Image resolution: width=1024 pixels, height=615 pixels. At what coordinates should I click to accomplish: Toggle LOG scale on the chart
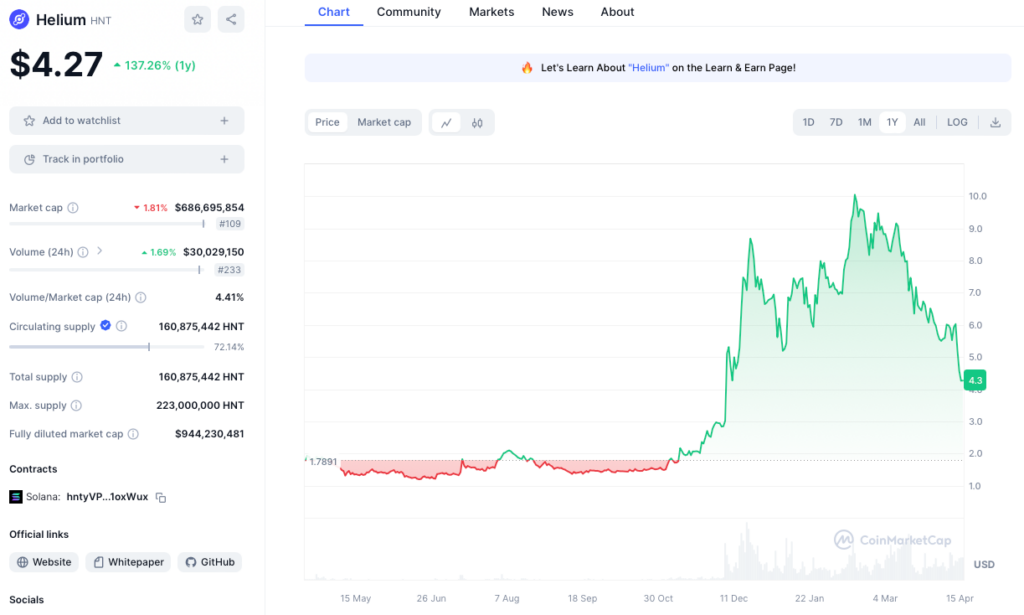click(956, 121)
